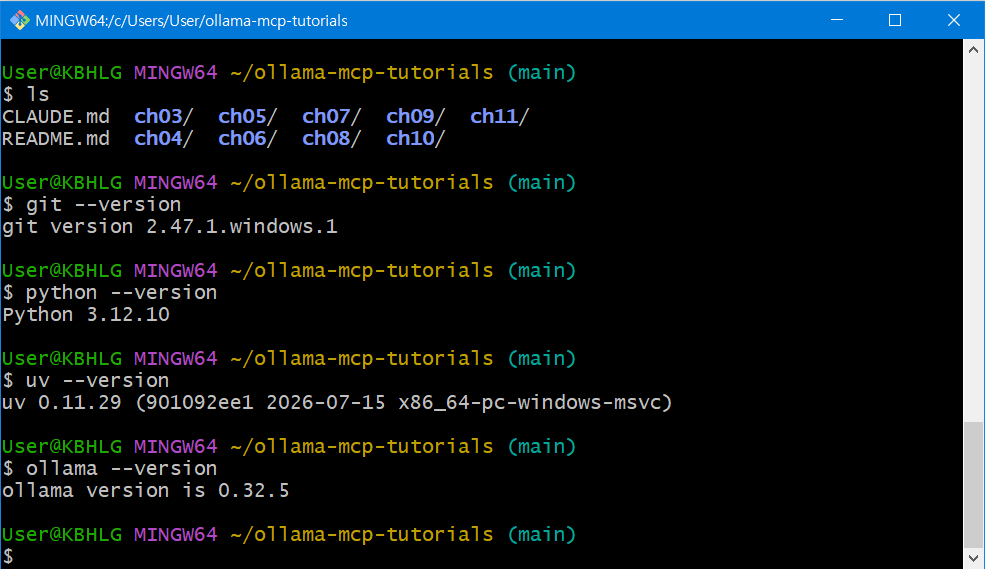Click the Git Bash icon in title bar
The image size is (985, 569).
19,20
